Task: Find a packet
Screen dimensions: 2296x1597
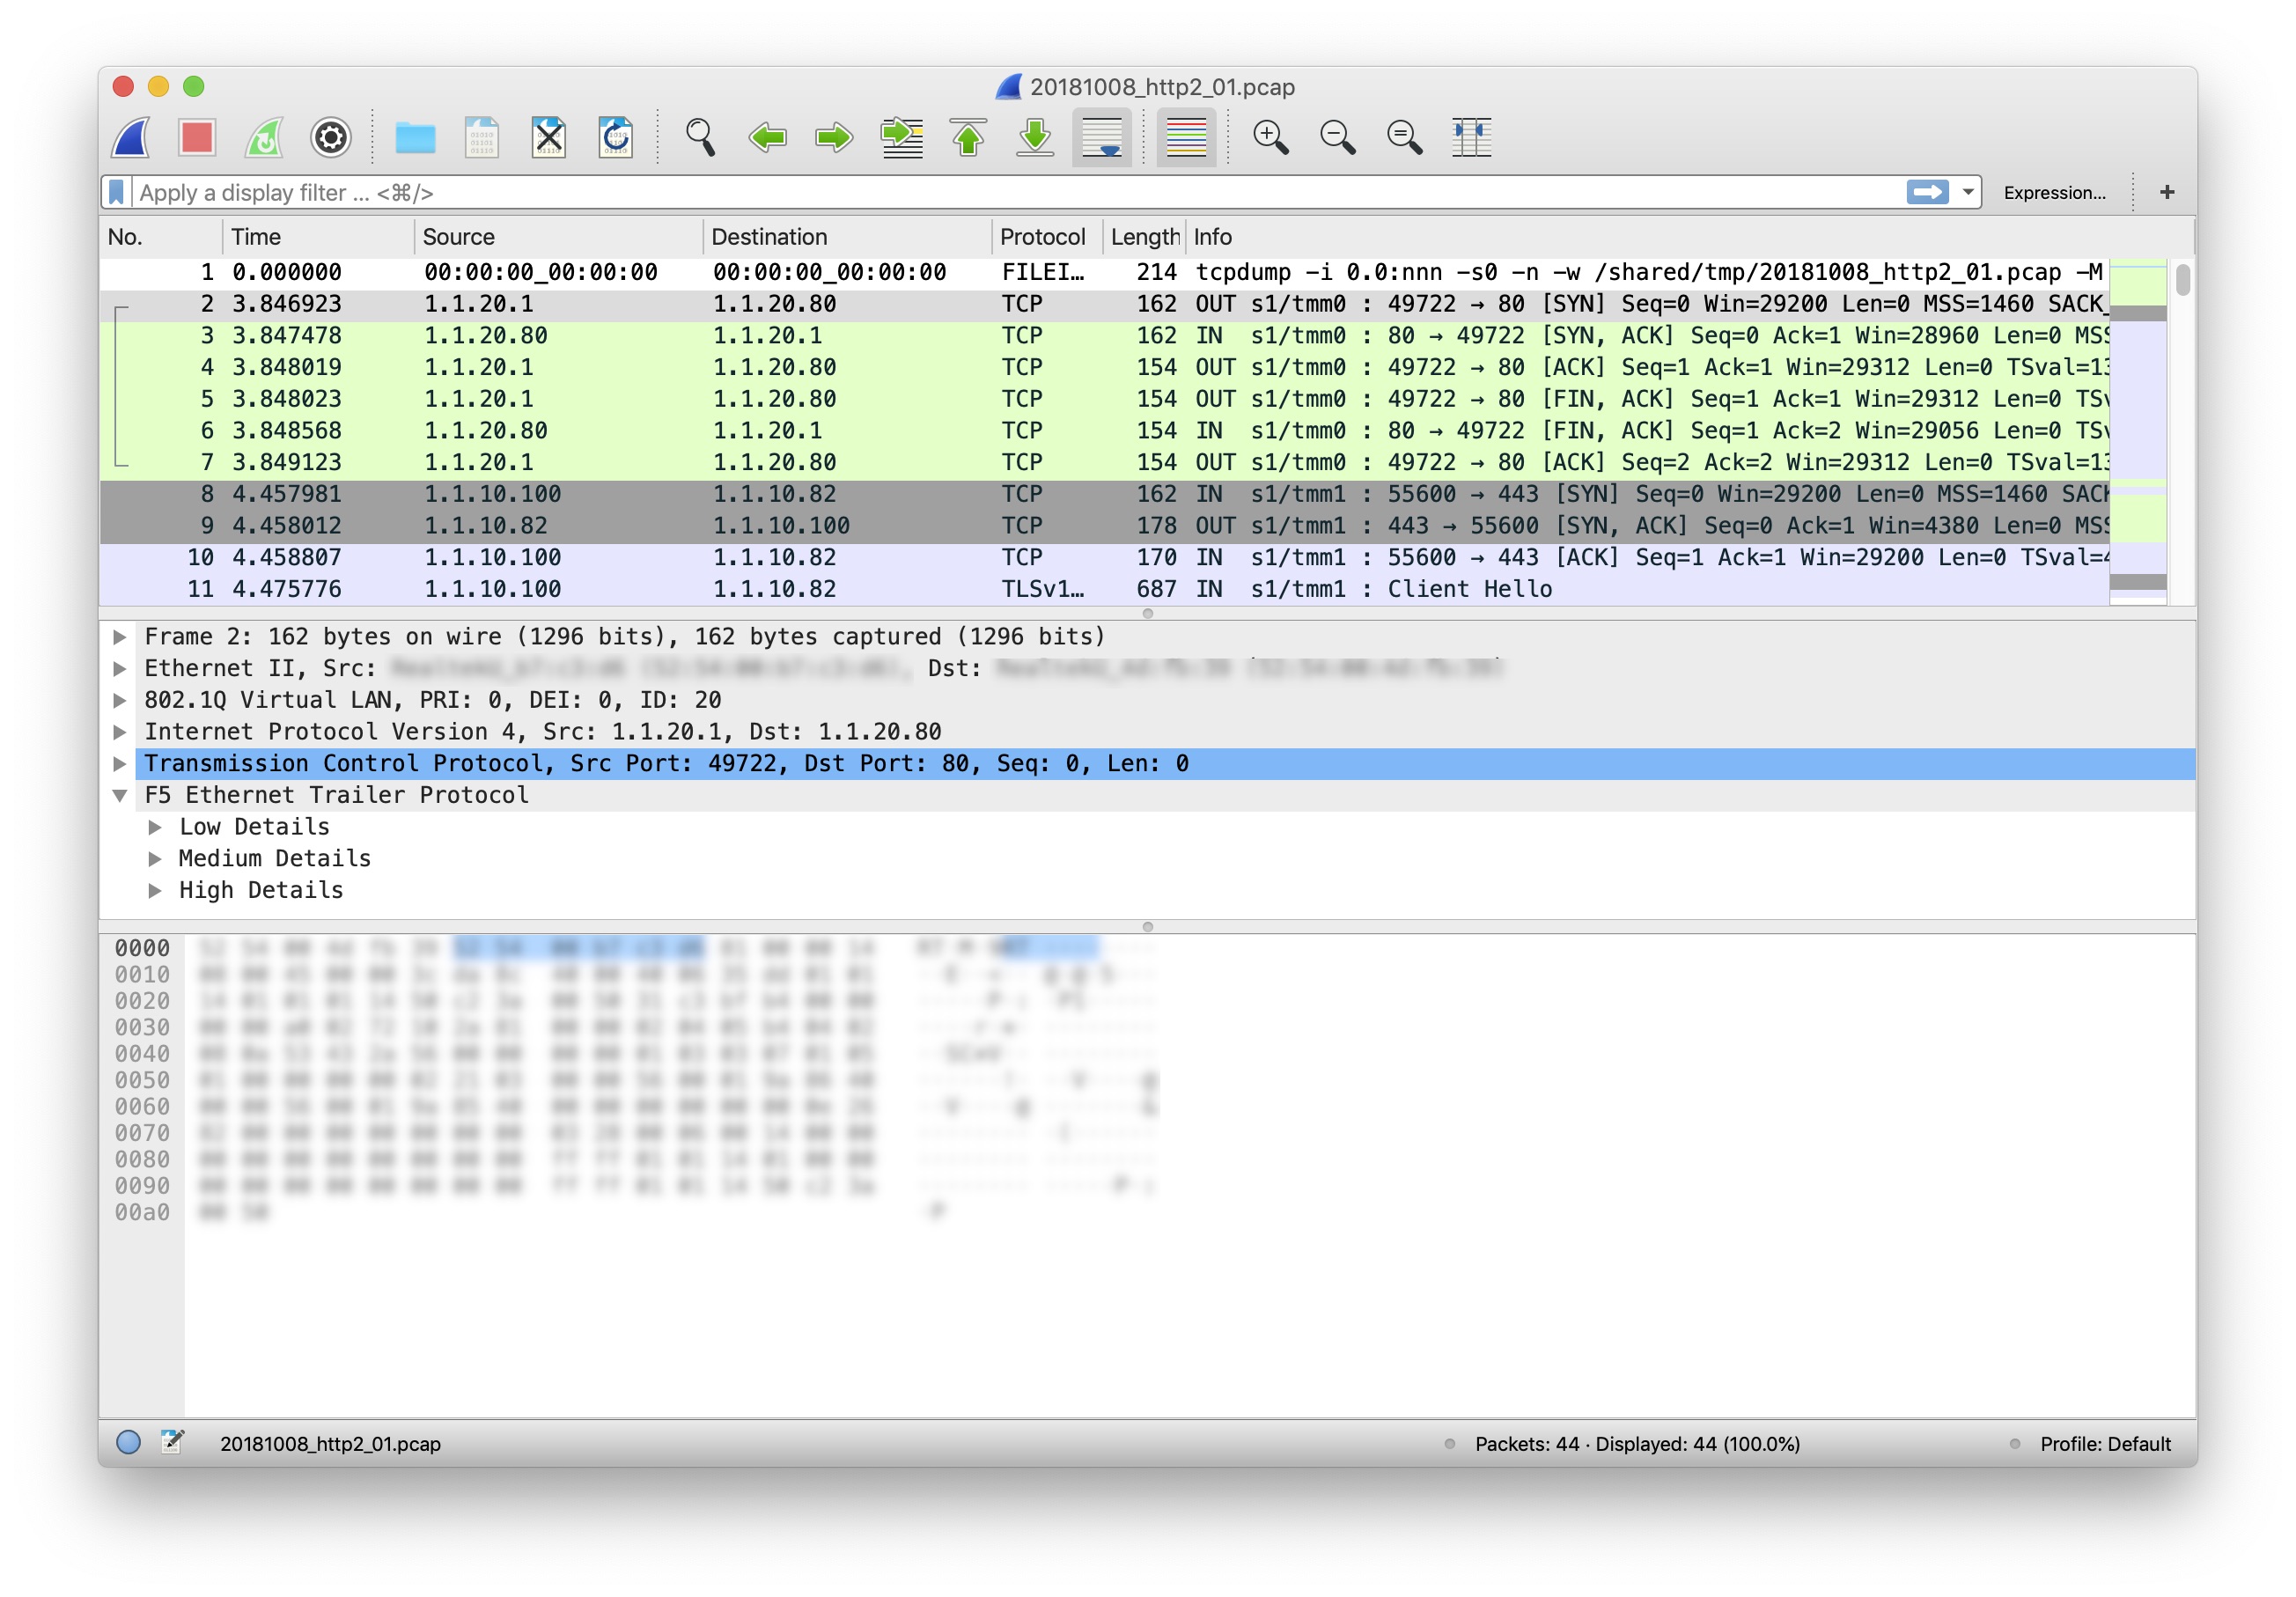Action: tap(700, 137)
